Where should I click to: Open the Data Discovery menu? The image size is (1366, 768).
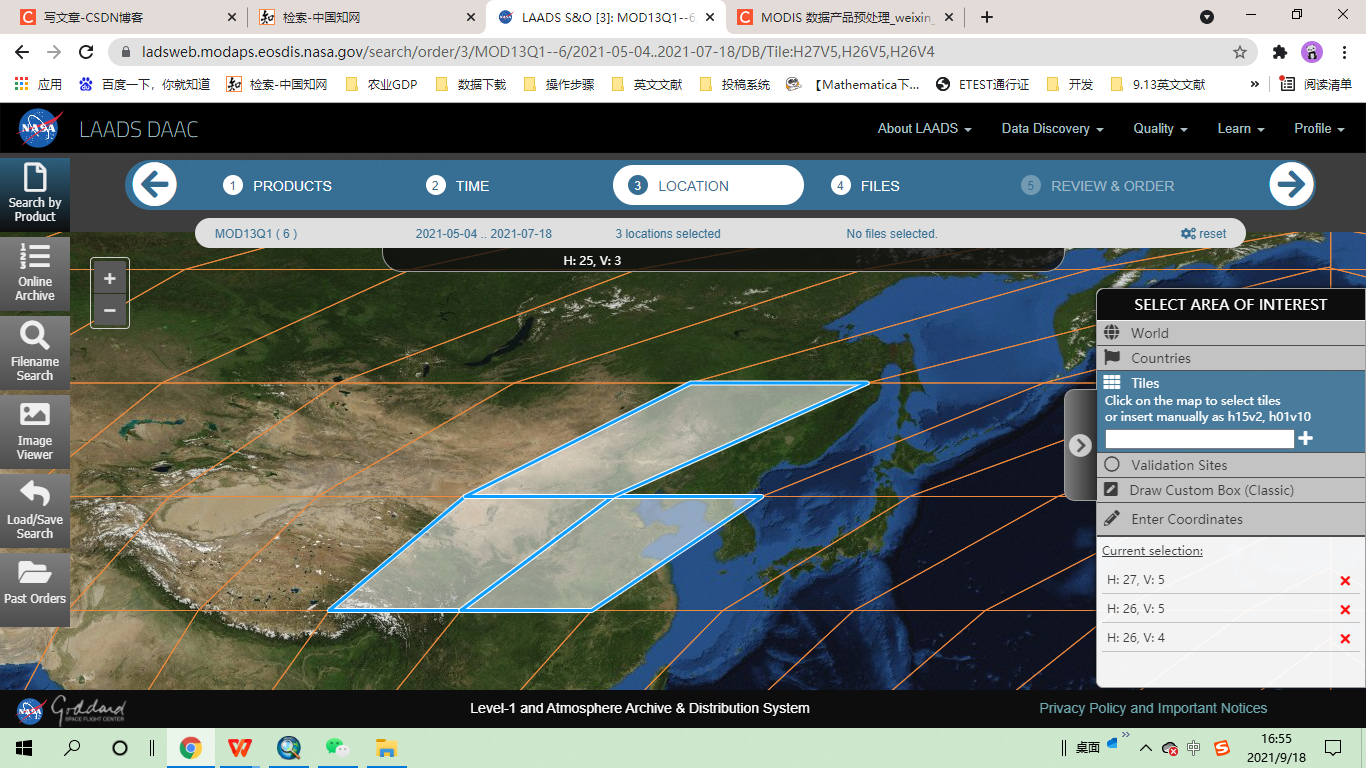click(x=1051, y=128)
